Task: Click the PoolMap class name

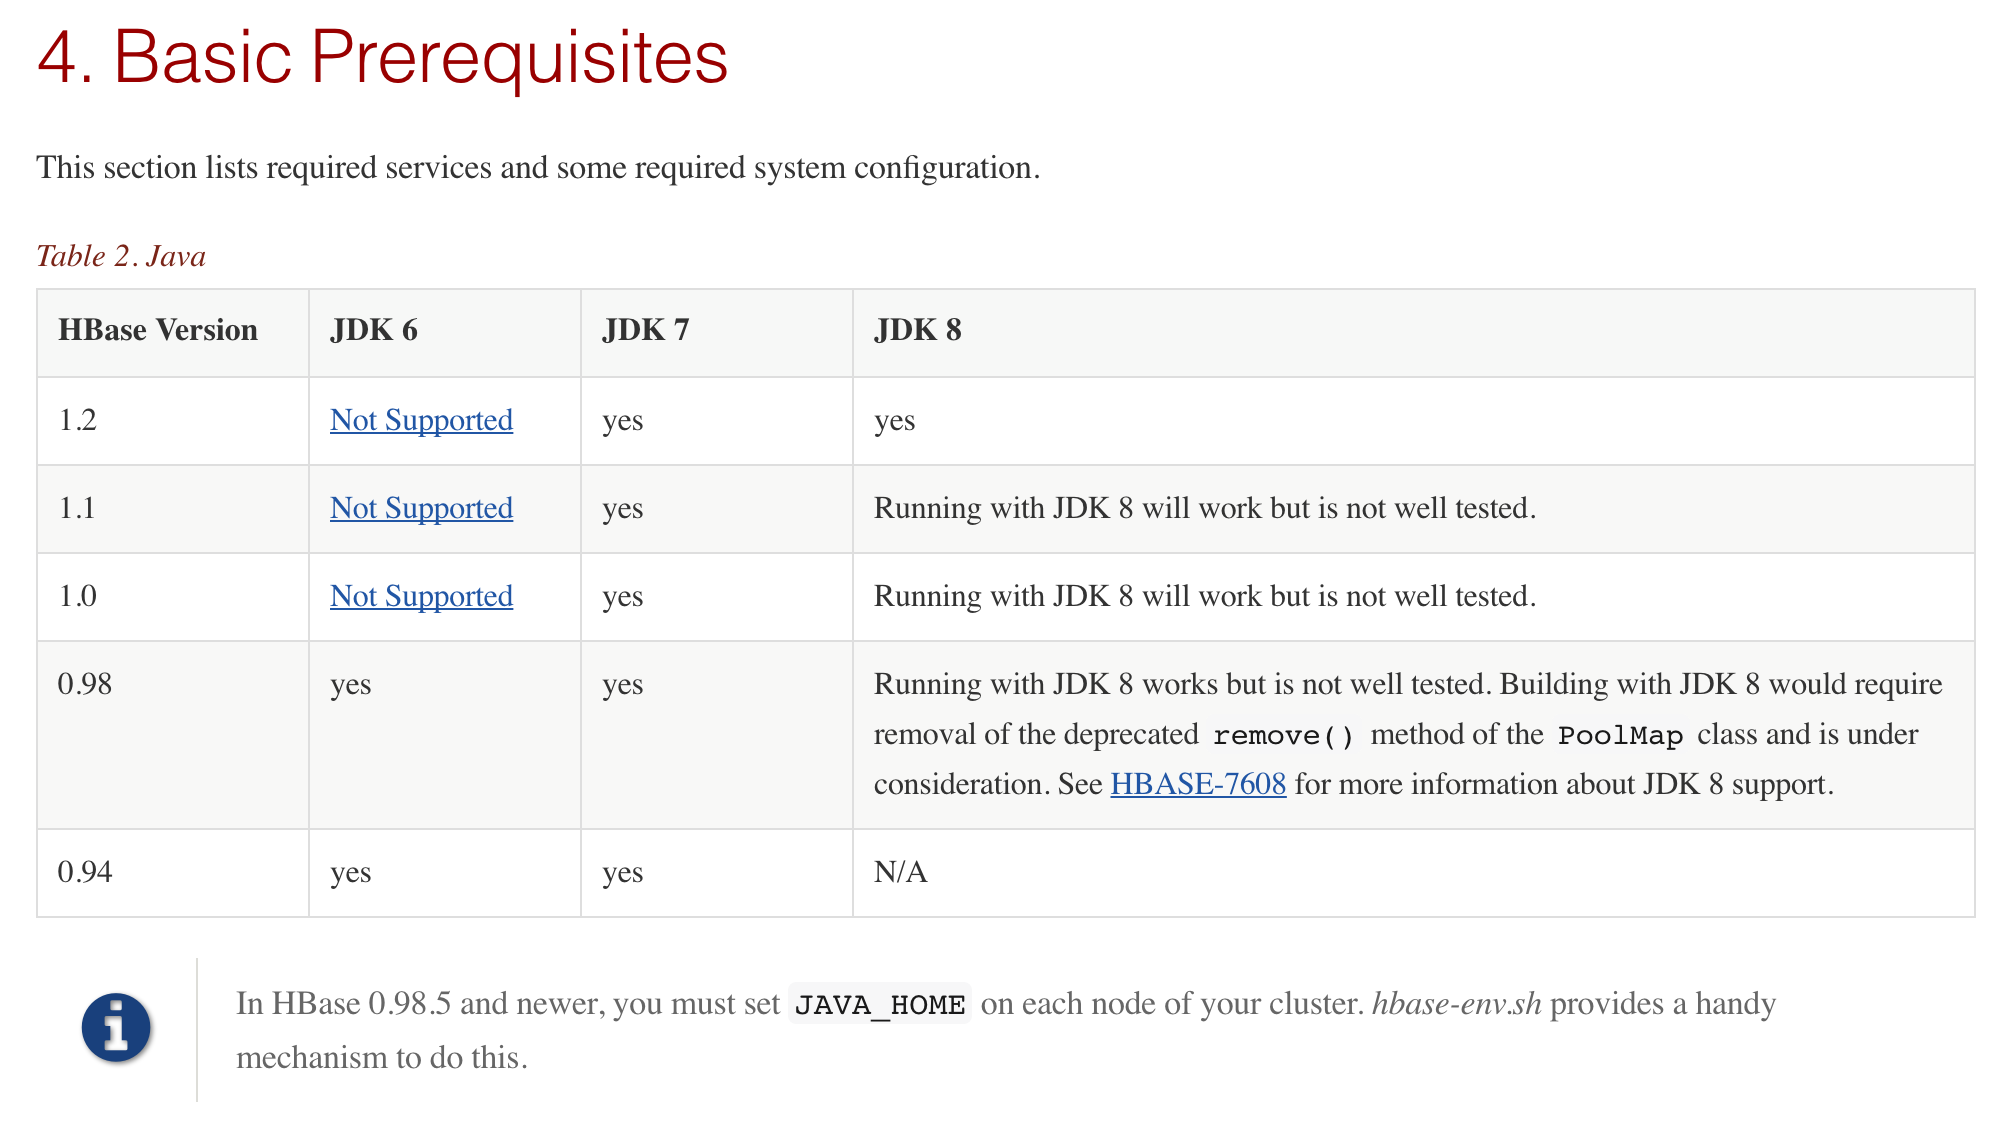Action: [x=1620, y=736]
